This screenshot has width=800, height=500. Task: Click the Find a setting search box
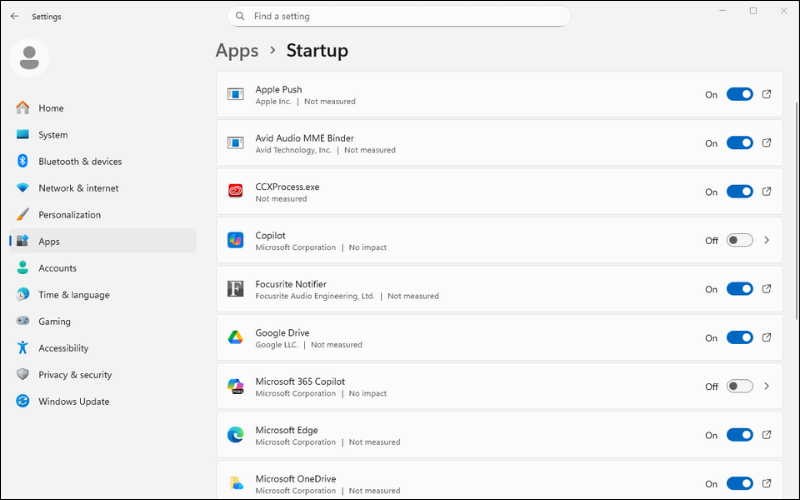click(400, 16)
